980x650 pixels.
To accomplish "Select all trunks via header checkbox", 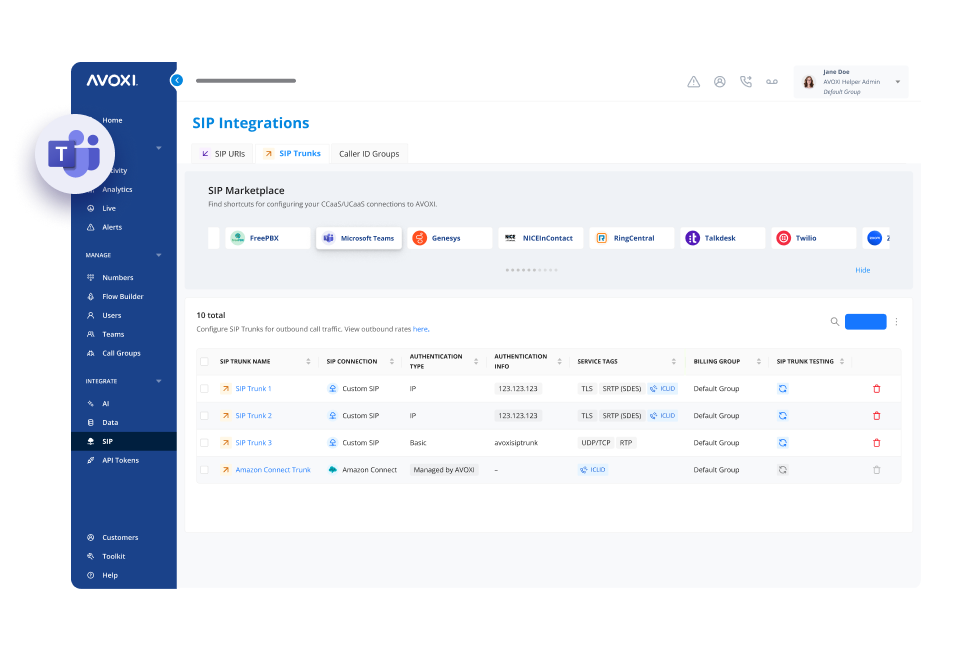I will (205, 362).
